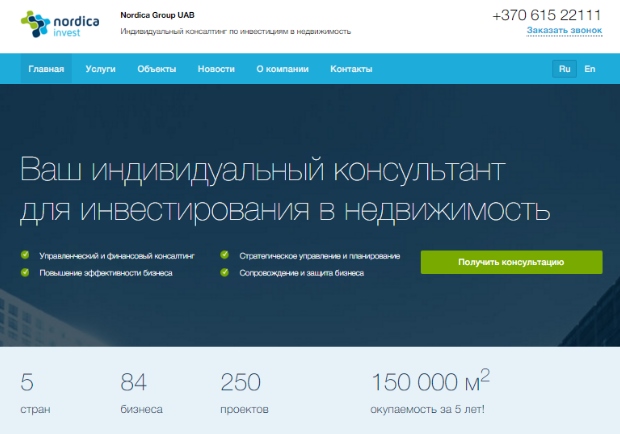Navigate to О компании page

pyautogui.click(x=282, y=69)
